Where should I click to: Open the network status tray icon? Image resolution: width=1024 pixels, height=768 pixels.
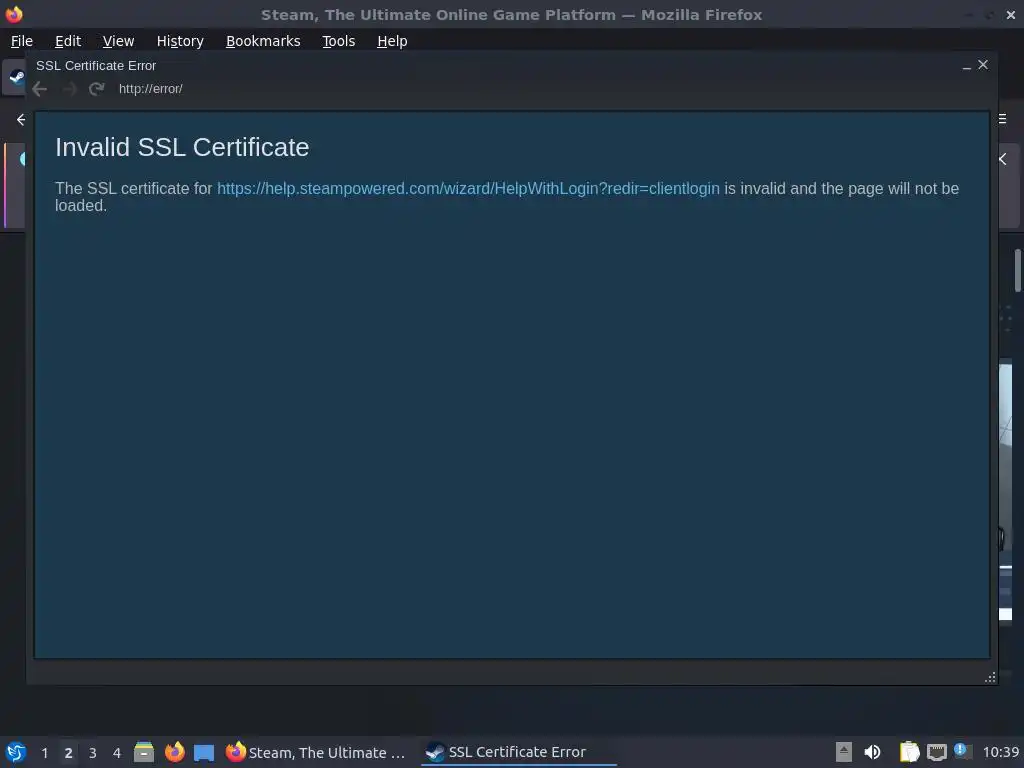936,752
